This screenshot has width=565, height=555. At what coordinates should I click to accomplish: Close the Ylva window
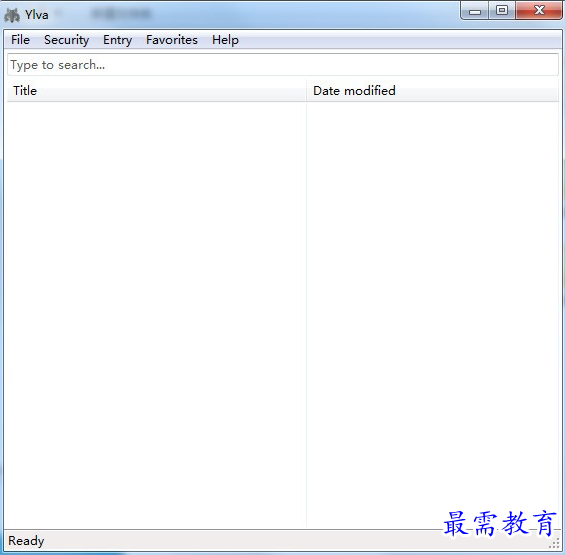539,10
